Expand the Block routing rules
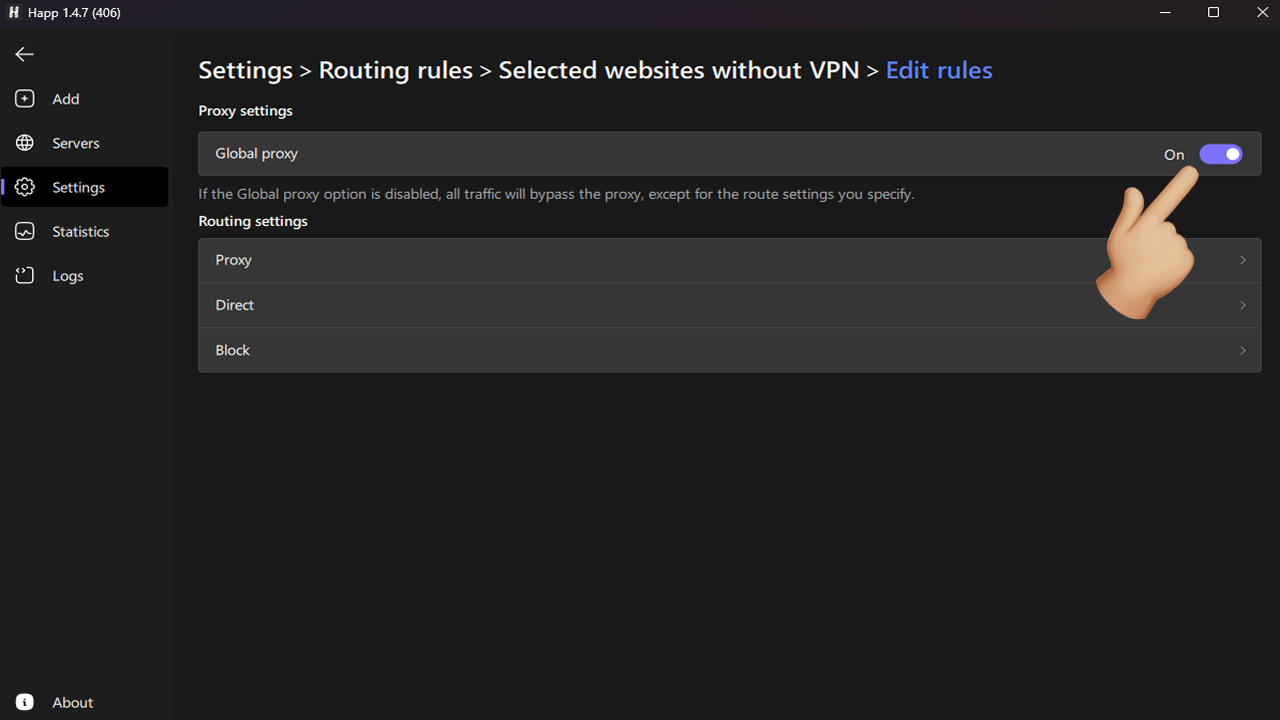1280x720 pixels. click(729, 350)
